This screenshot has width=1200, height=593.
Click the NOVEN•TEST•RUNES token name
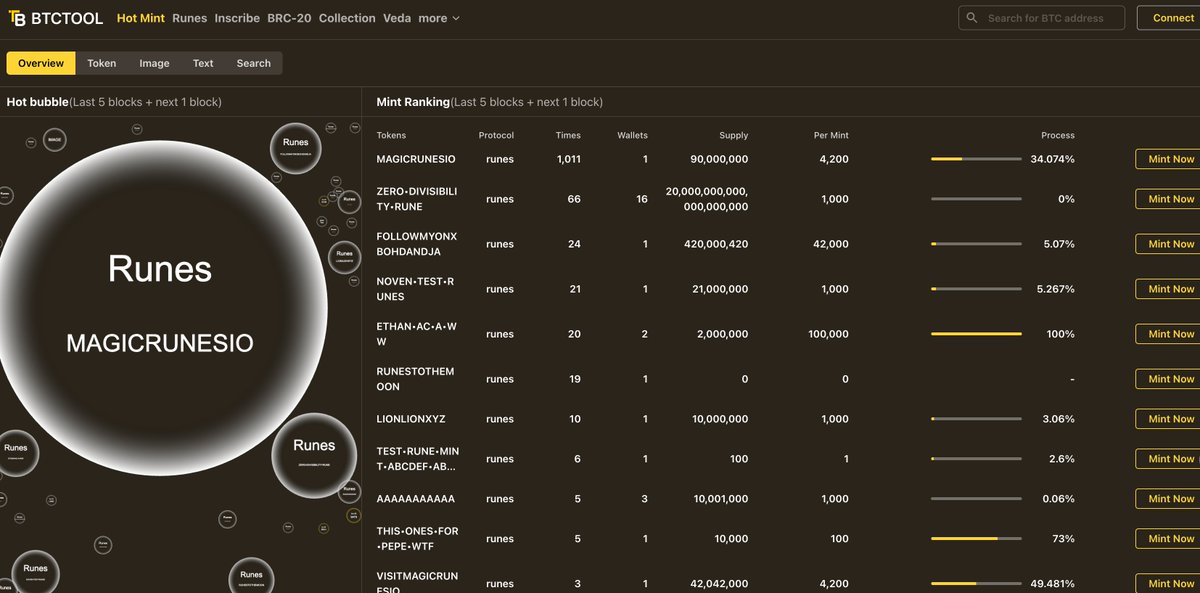click(x=415, y=289)
